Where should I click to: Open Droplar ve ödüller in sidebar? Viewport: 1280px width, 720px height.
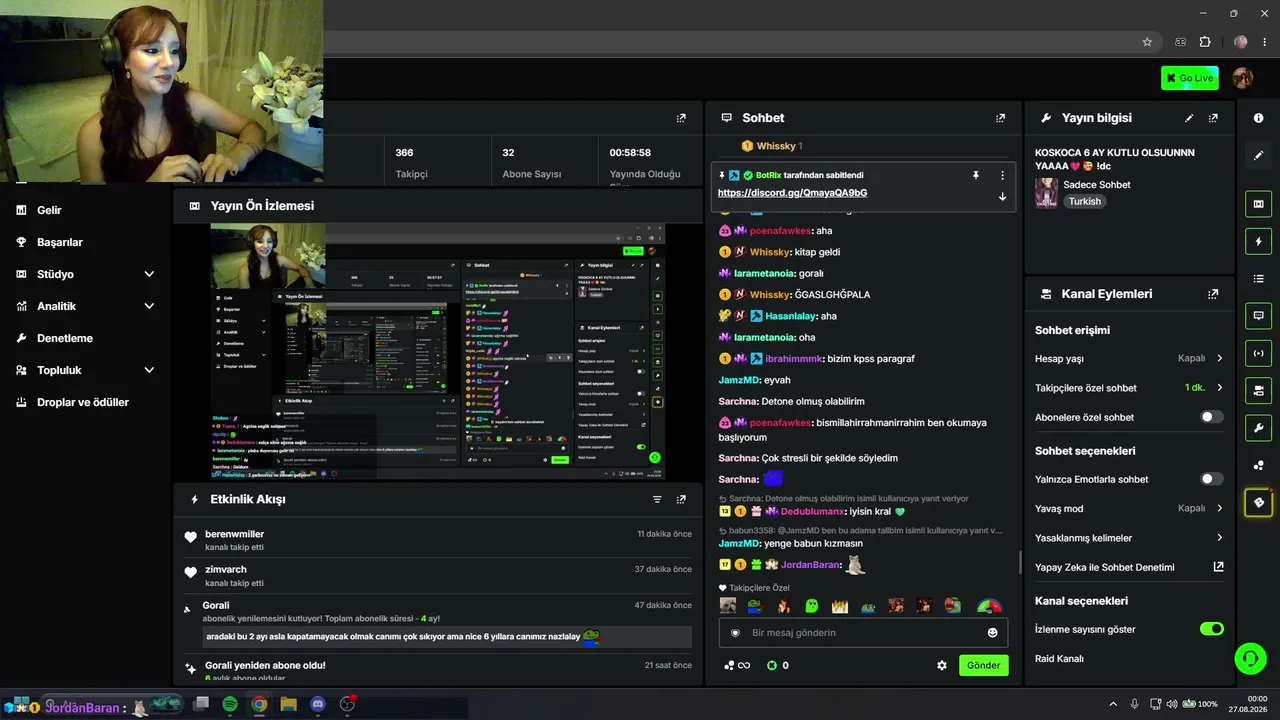[83, 402]
